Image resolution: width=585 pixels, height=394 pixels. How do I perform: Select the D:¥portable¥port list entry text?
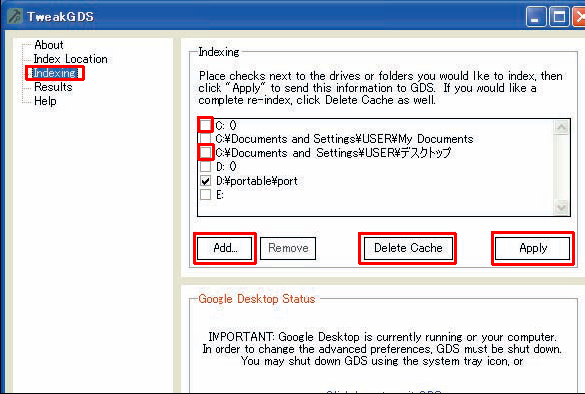click(257, 181)
